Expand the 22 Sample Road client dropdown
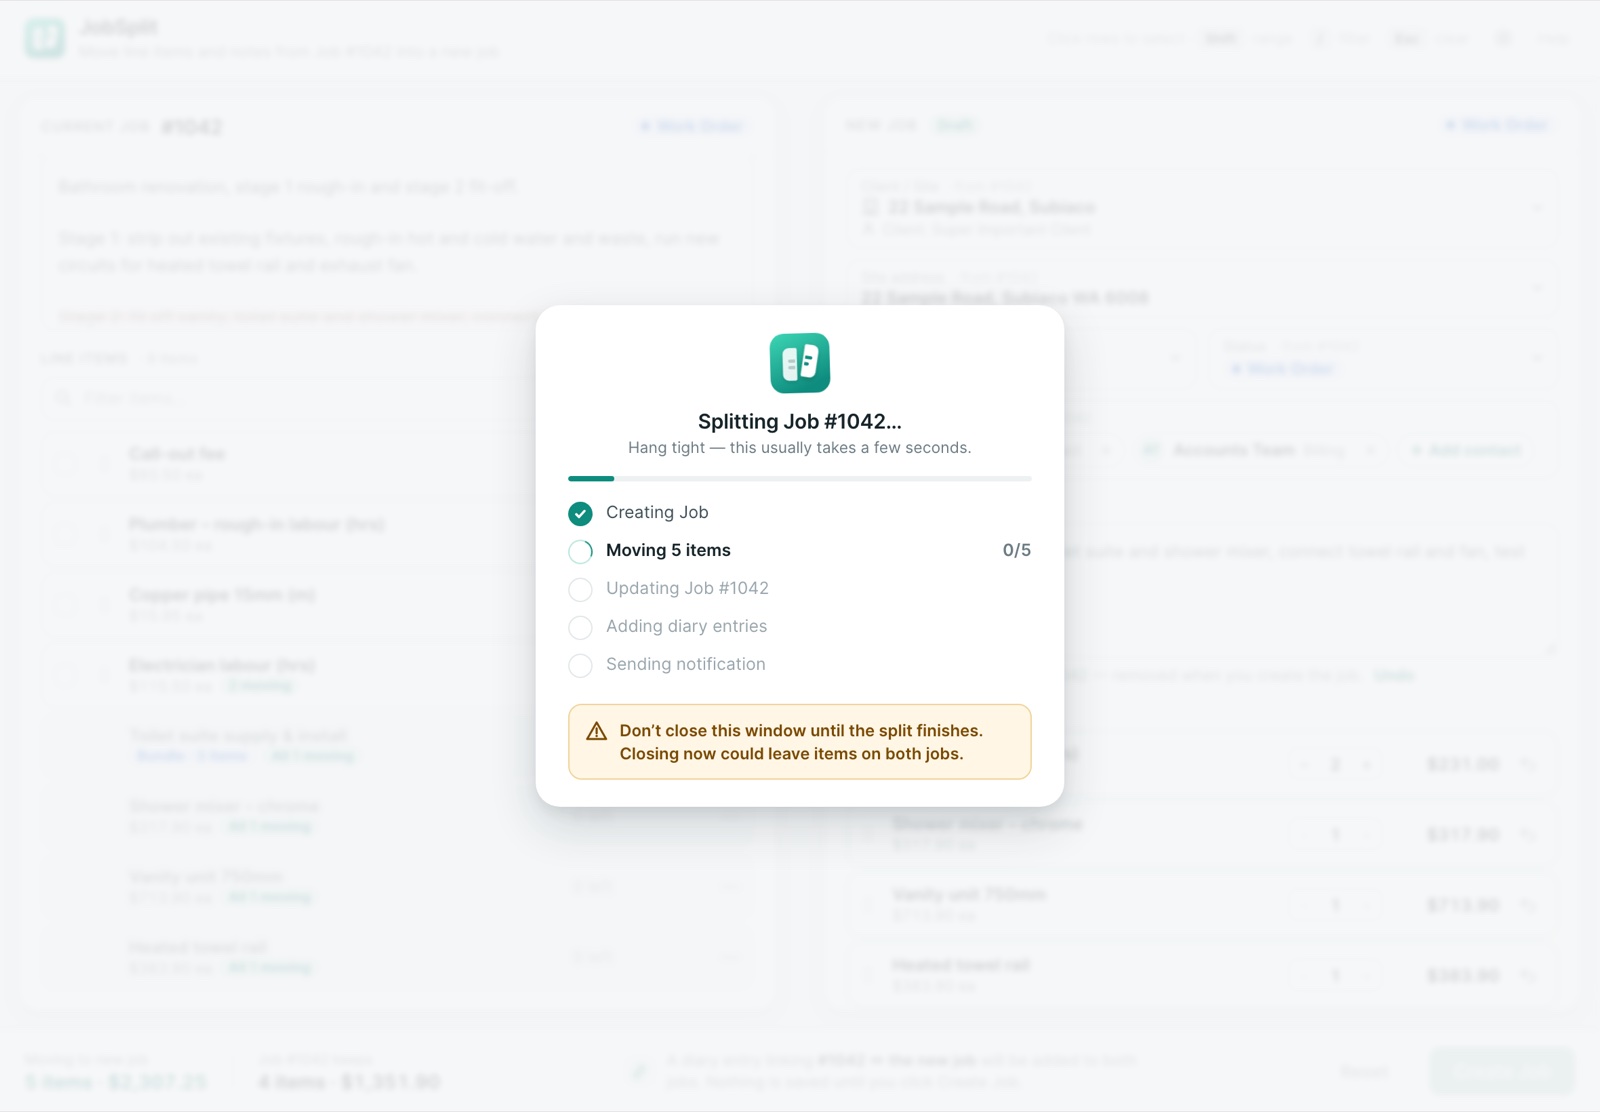 [1537, 208]
